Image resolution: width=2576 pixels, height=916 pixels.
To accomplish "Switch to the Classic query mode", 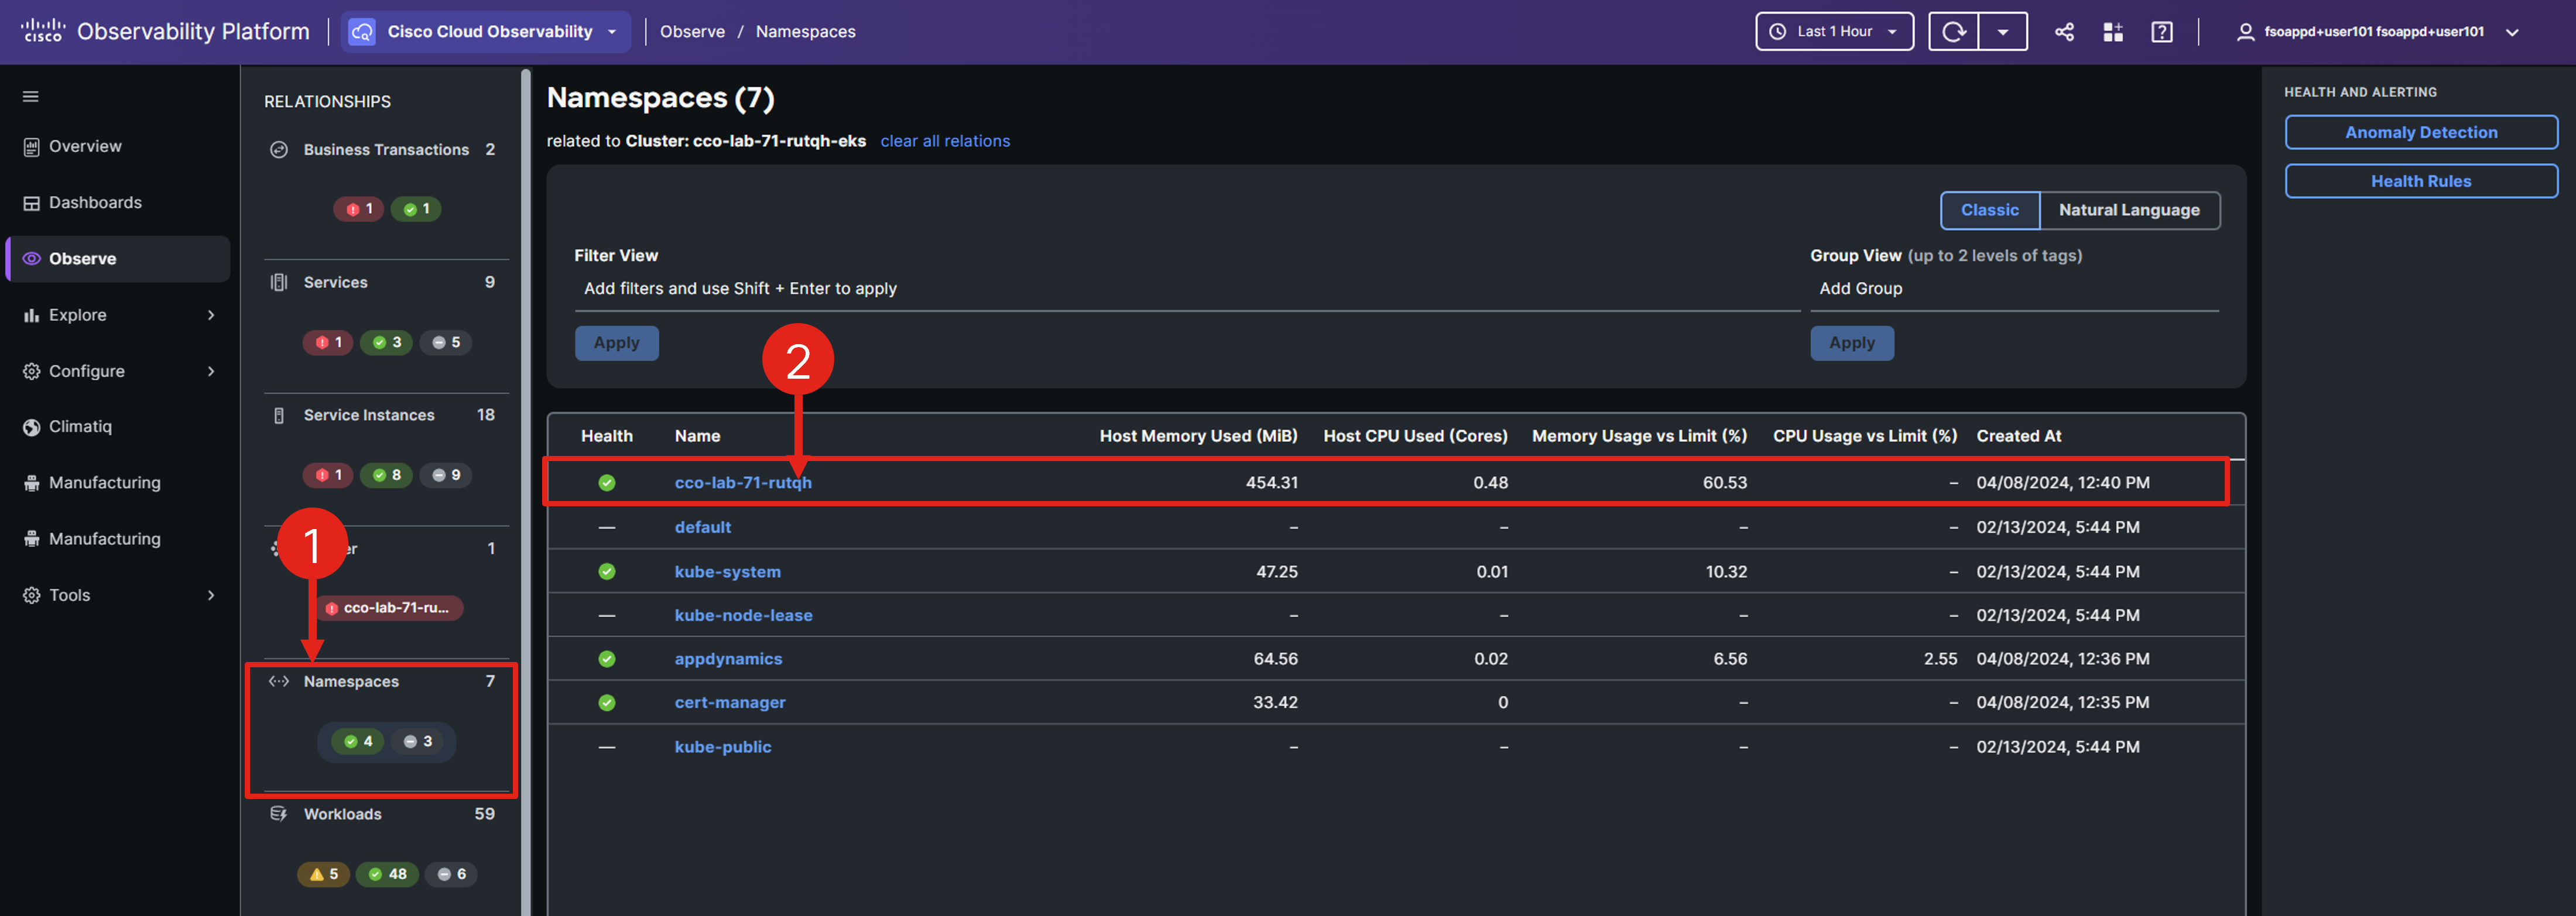I will click(1989, 210).
